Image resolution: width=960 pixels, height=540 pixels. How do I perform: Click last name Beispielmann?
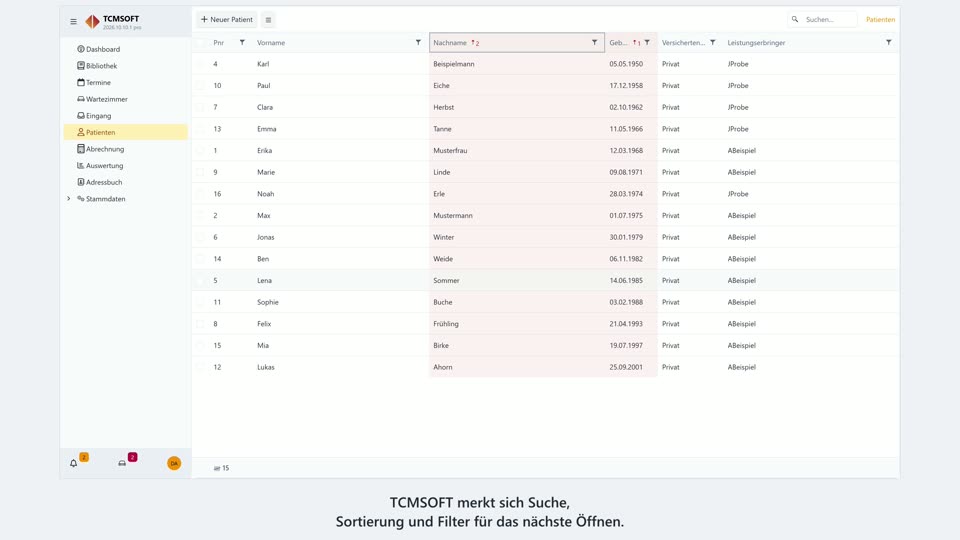[454, 64]
